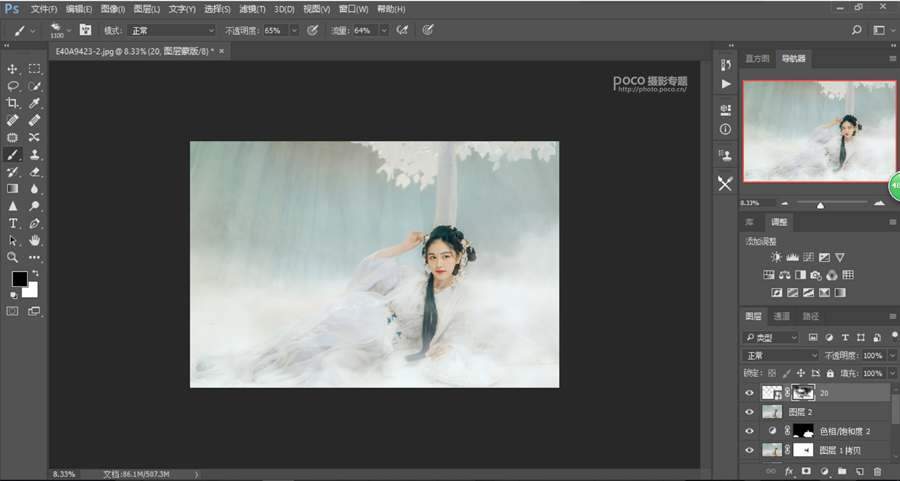Expand the 不透明度 65% dropdown arrow
This screenshot has height=481, width=900.
pyautogui.click(x=294, y=31)
